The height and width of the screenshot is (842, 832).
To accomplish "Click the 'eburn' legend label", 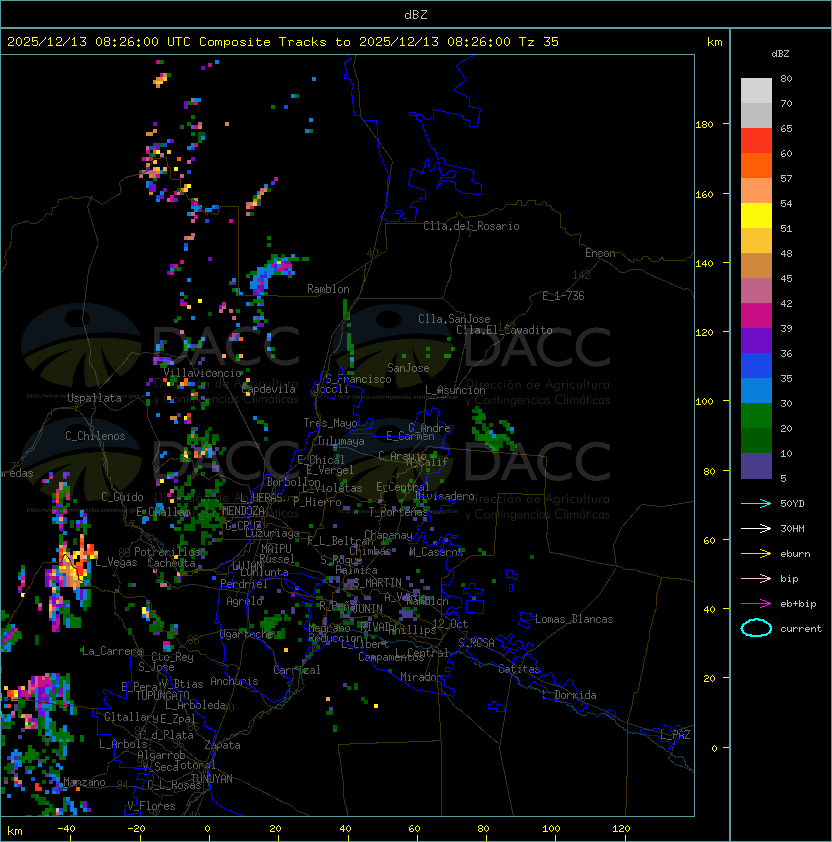I will point(795,554).
